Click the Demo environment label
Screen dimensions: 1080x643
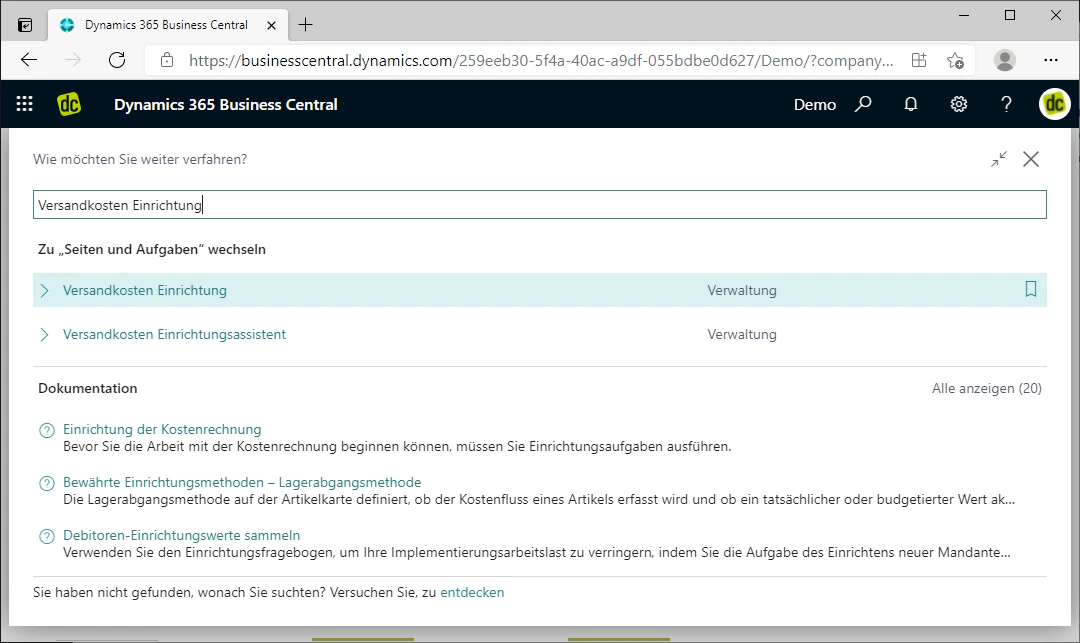tap(815, 105)
